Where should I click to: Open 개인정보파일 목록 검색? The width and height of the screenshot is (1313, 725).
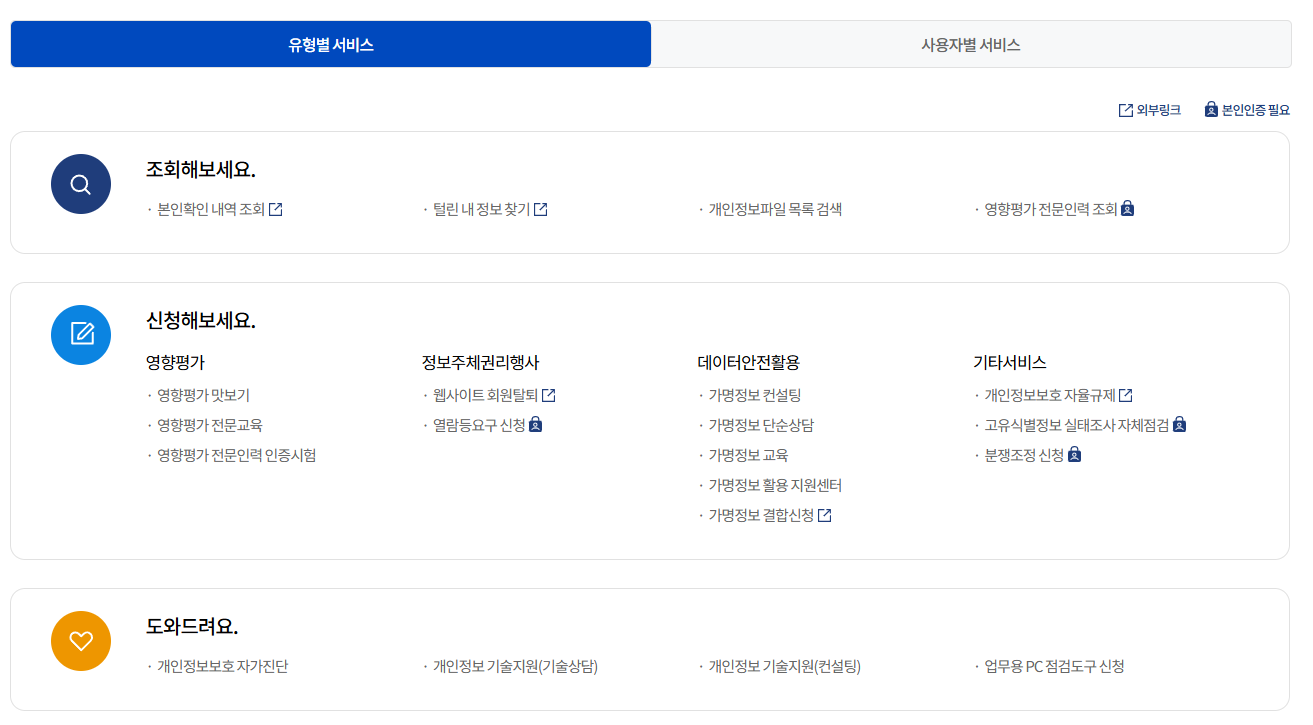coord(776,209)
